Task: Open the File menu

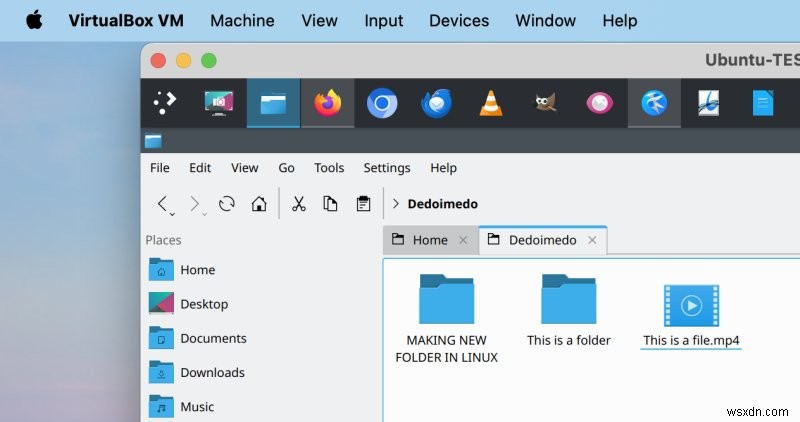Action: (x=160, y=168)
